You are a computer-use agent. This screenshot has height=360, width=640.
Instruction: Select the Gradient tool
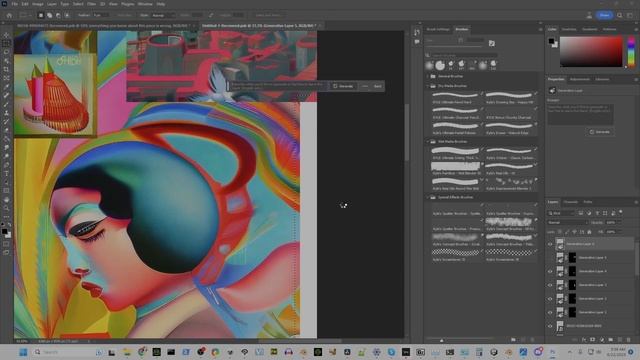click(x=6, y=139)
